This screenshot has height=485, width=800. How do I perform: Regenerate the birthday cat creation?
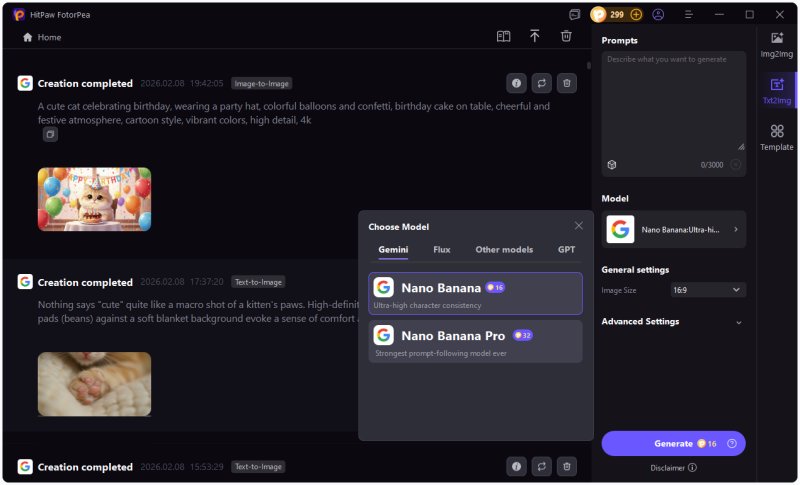[x=542, y=83]
